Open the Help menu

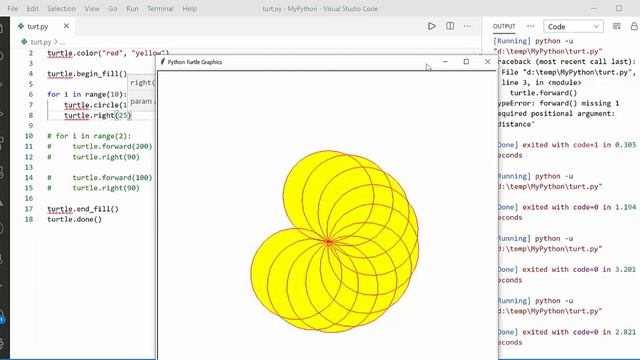tap(189, 9)
